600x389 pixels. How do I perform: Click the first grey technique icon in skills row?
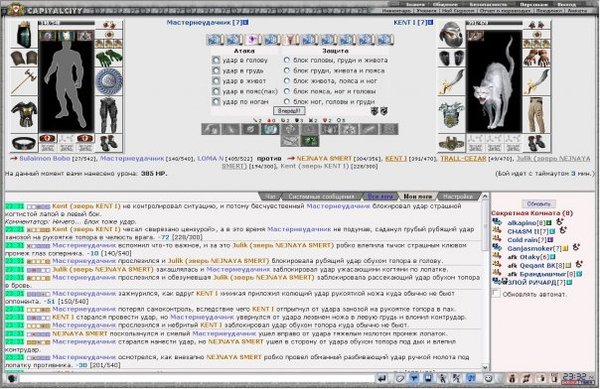coord(211,129)
